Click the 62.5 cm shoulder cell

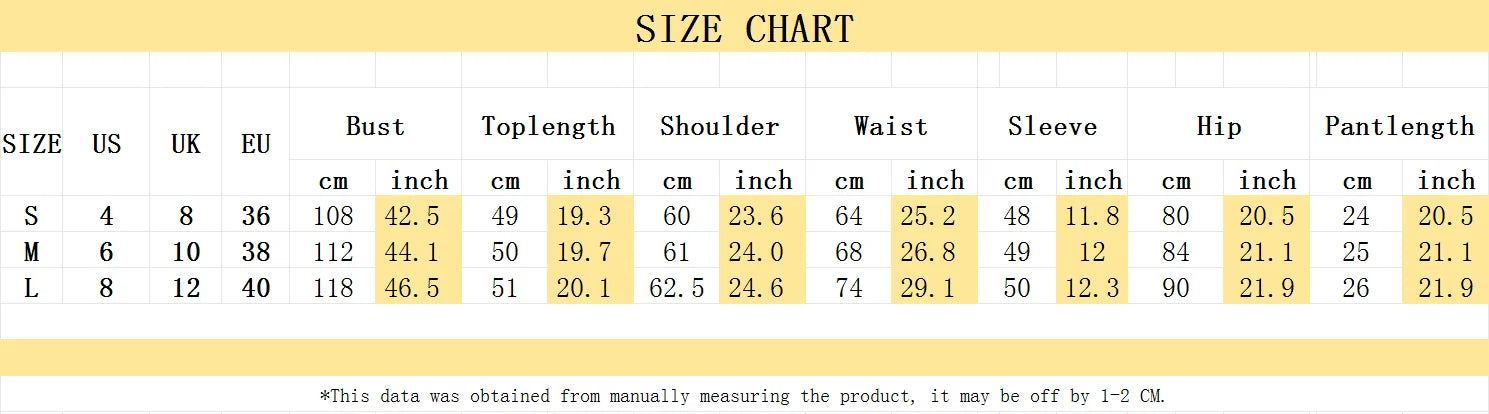[677, 289]
